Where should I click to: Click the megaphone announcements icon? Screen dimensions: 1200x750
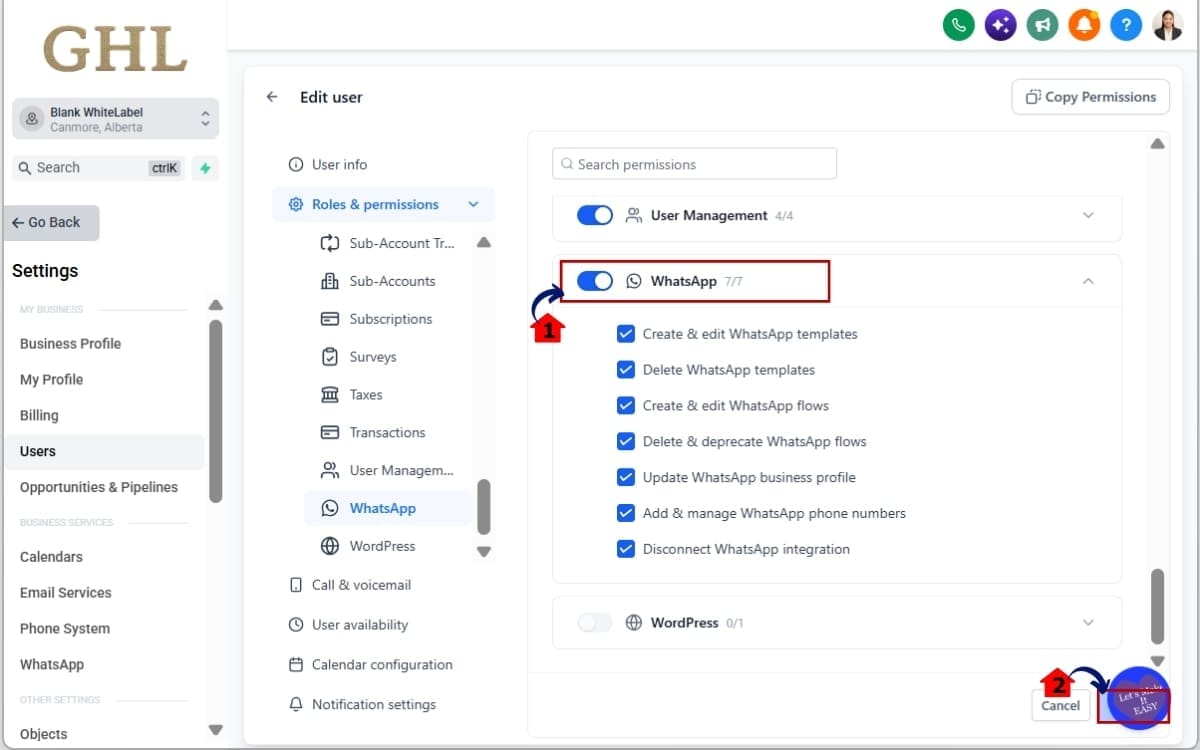coord(1043,25)
